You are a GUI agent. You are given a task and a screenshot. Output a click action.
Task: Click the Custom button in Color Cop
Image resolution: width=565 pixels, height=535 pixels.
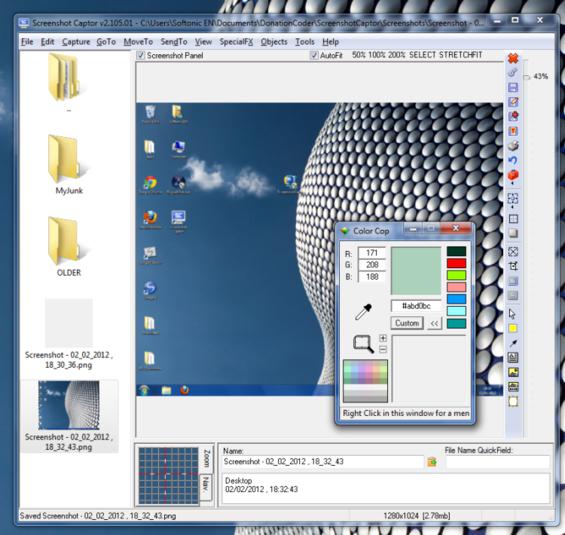[407, 323]
